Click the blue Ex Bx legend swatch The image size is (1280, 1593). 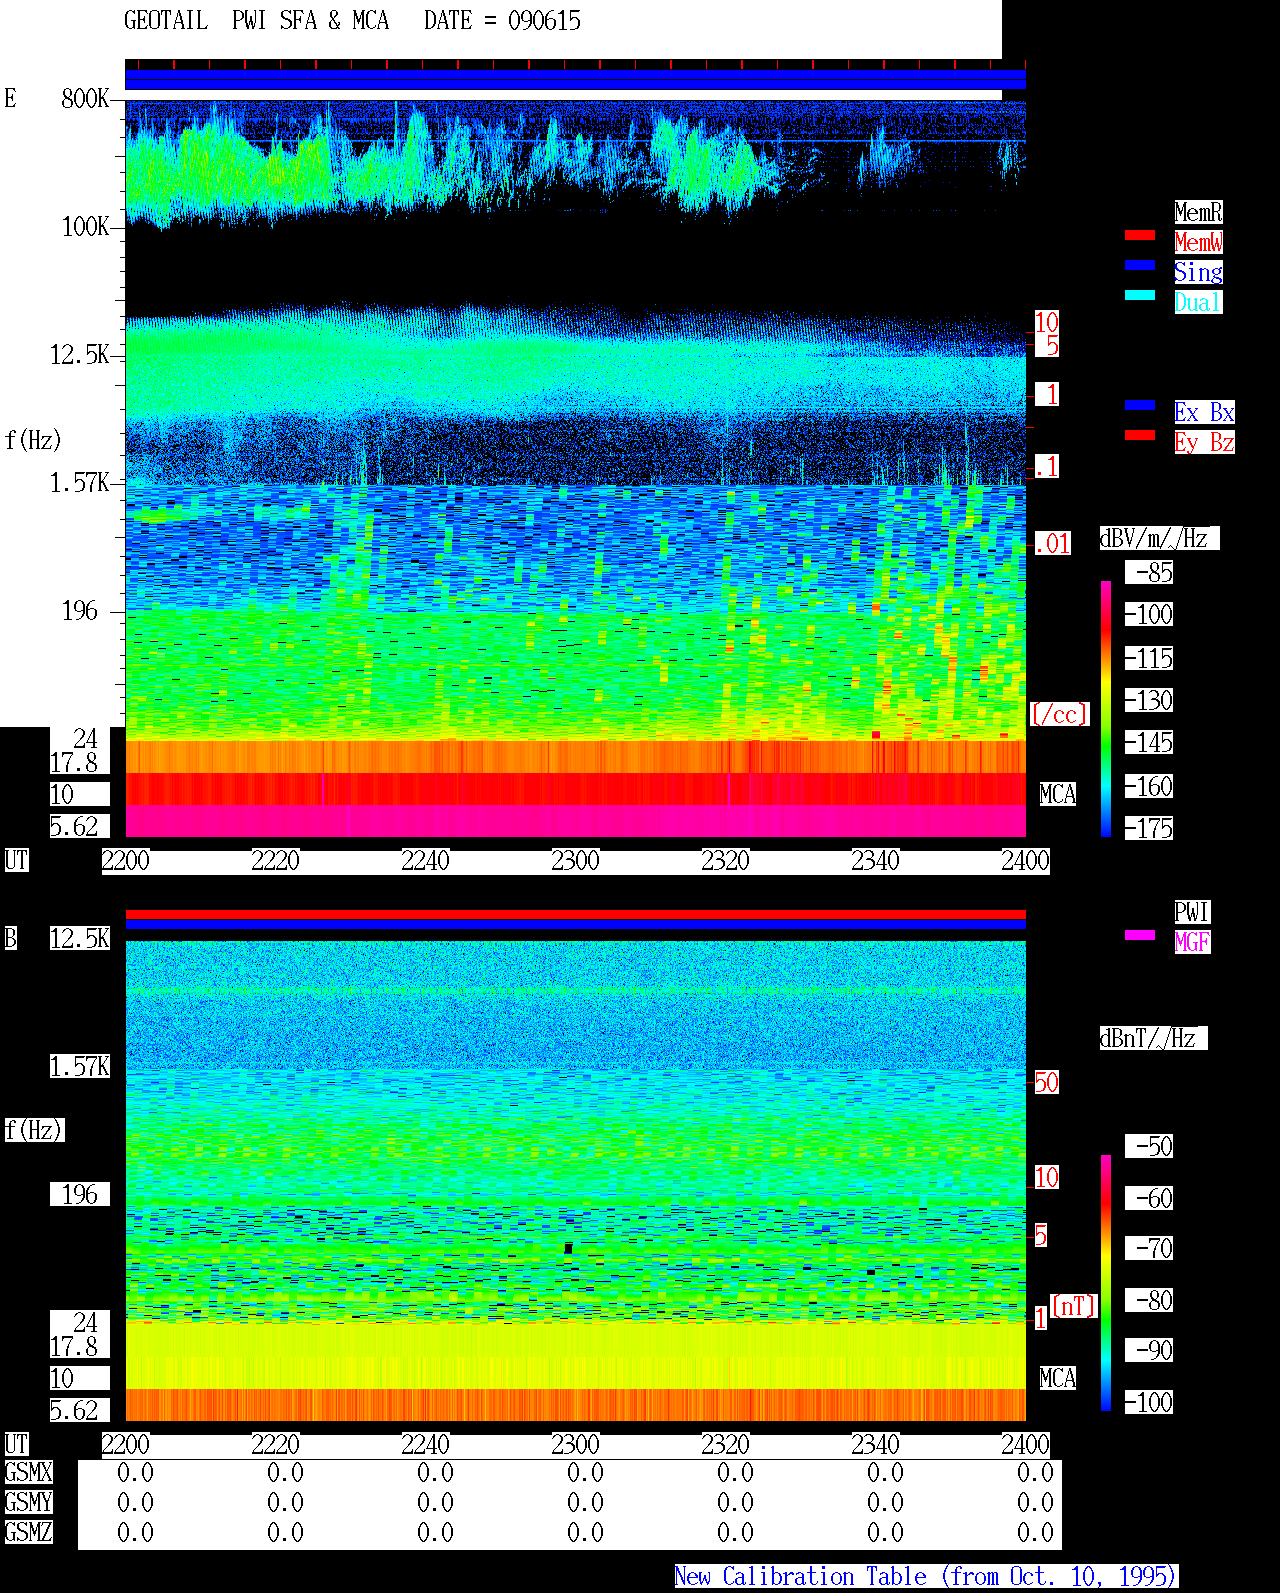(1140, 405)
